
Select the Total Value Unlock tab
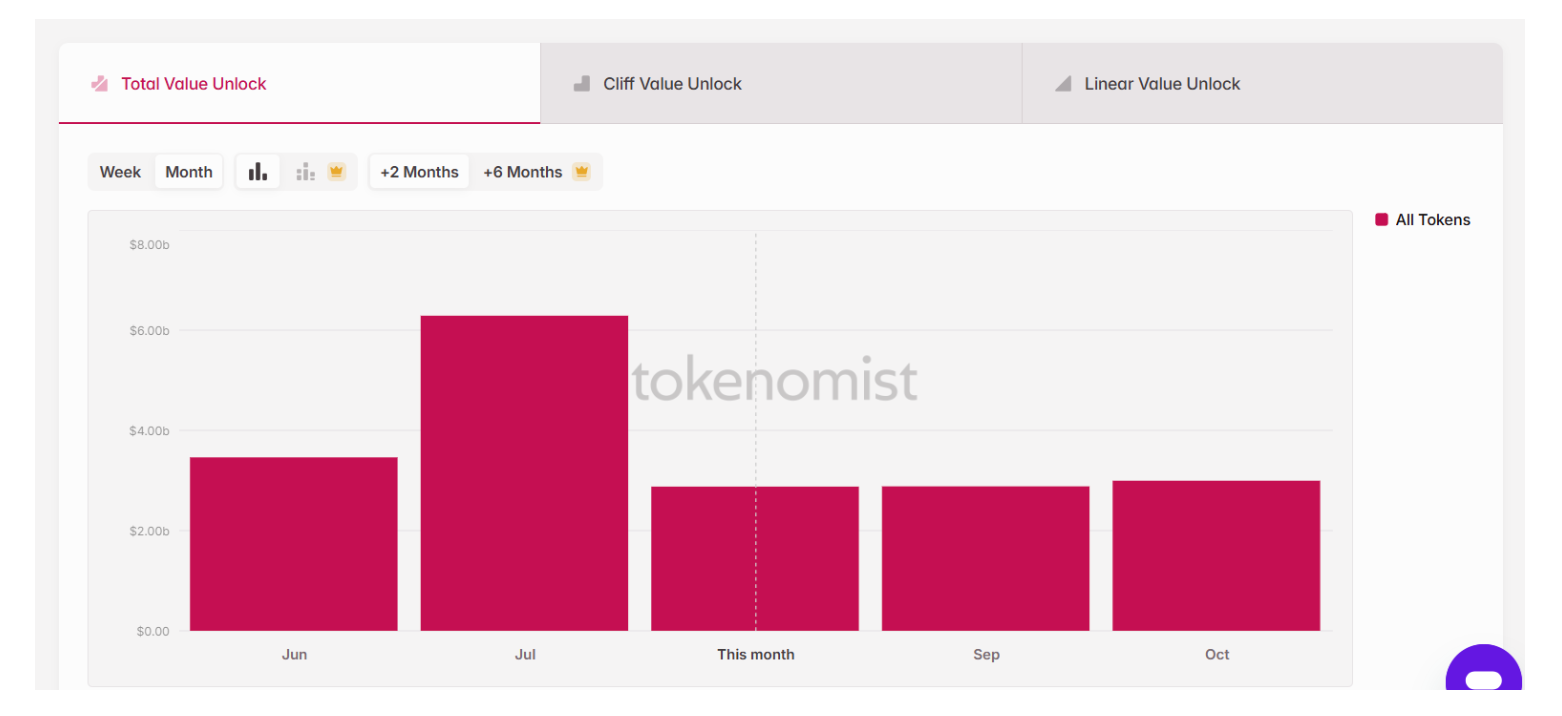click(194, 84)
